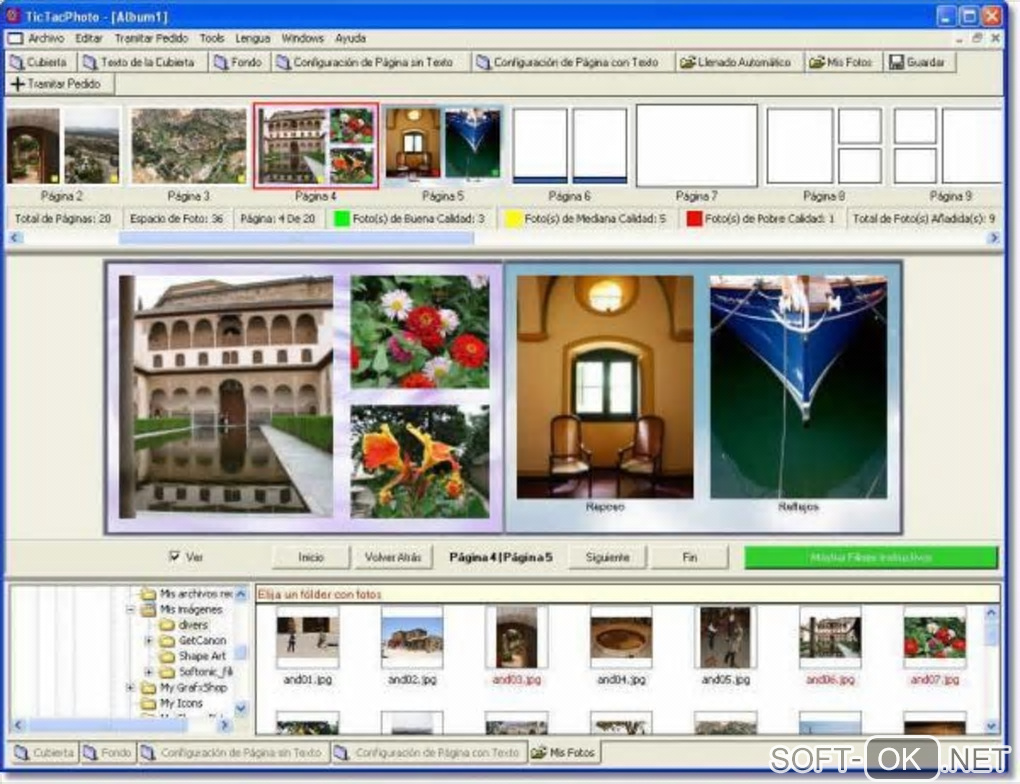This screenshot has width=1020, height=784.
Task: Switch to bottom Configuración sin Texto tab
Action: click(234, 753)
